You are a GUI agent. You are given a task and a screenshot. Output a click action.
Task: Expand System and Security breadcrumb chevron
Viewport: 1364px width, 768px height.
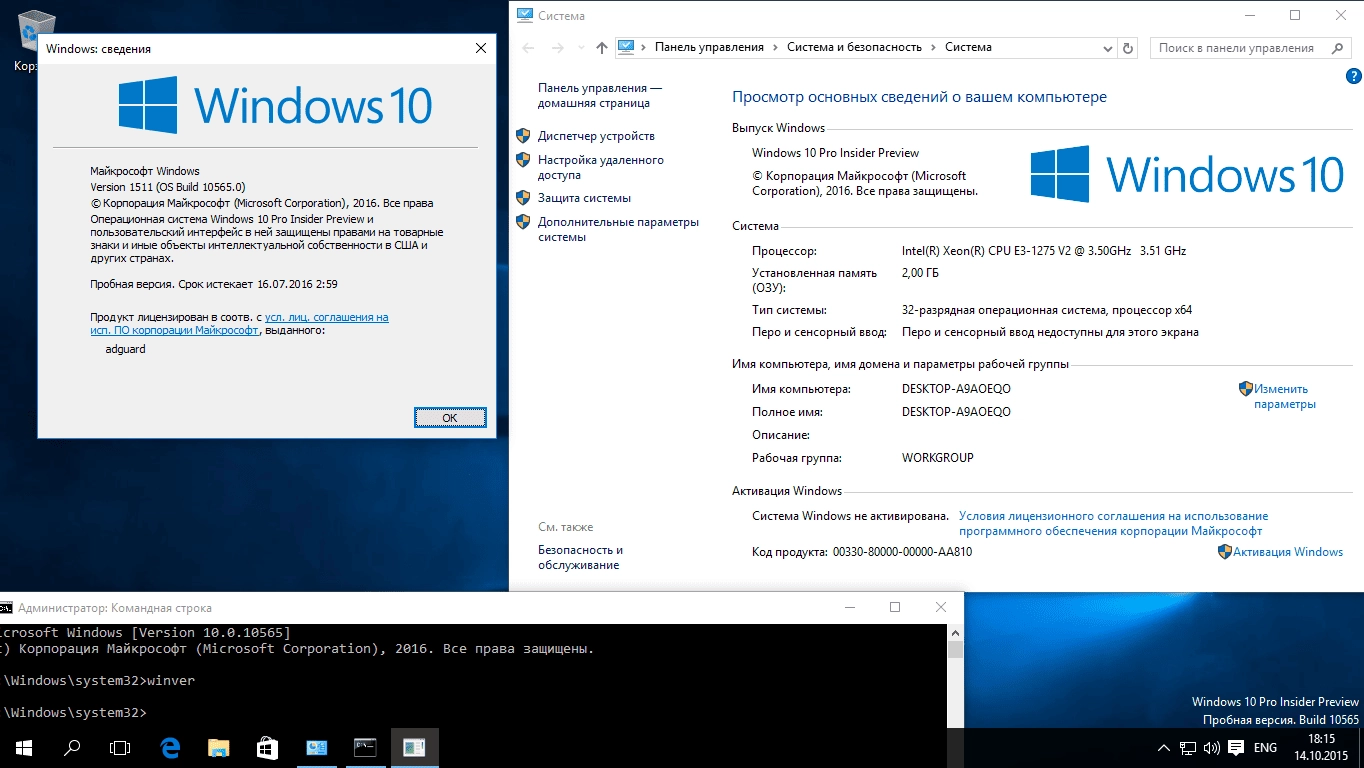pyautogui.click(x=934, y=47)
